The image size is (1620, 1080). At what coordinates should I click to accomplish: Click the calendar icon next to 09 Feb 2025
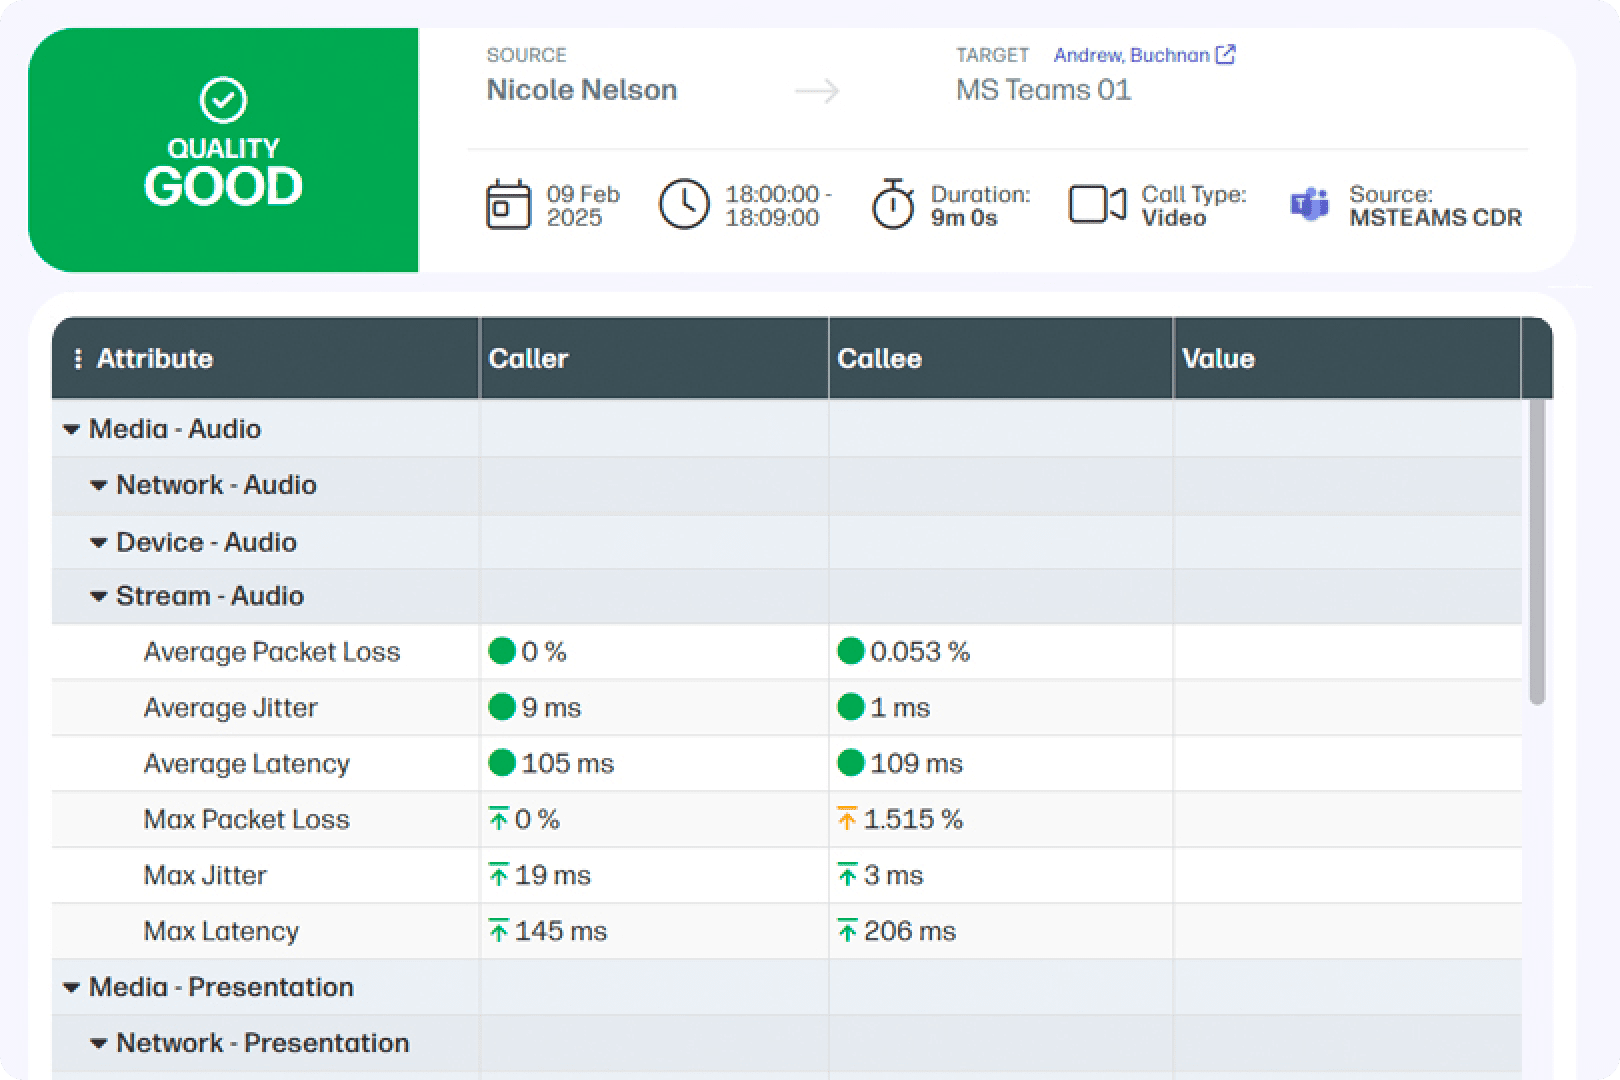point(508,205)
